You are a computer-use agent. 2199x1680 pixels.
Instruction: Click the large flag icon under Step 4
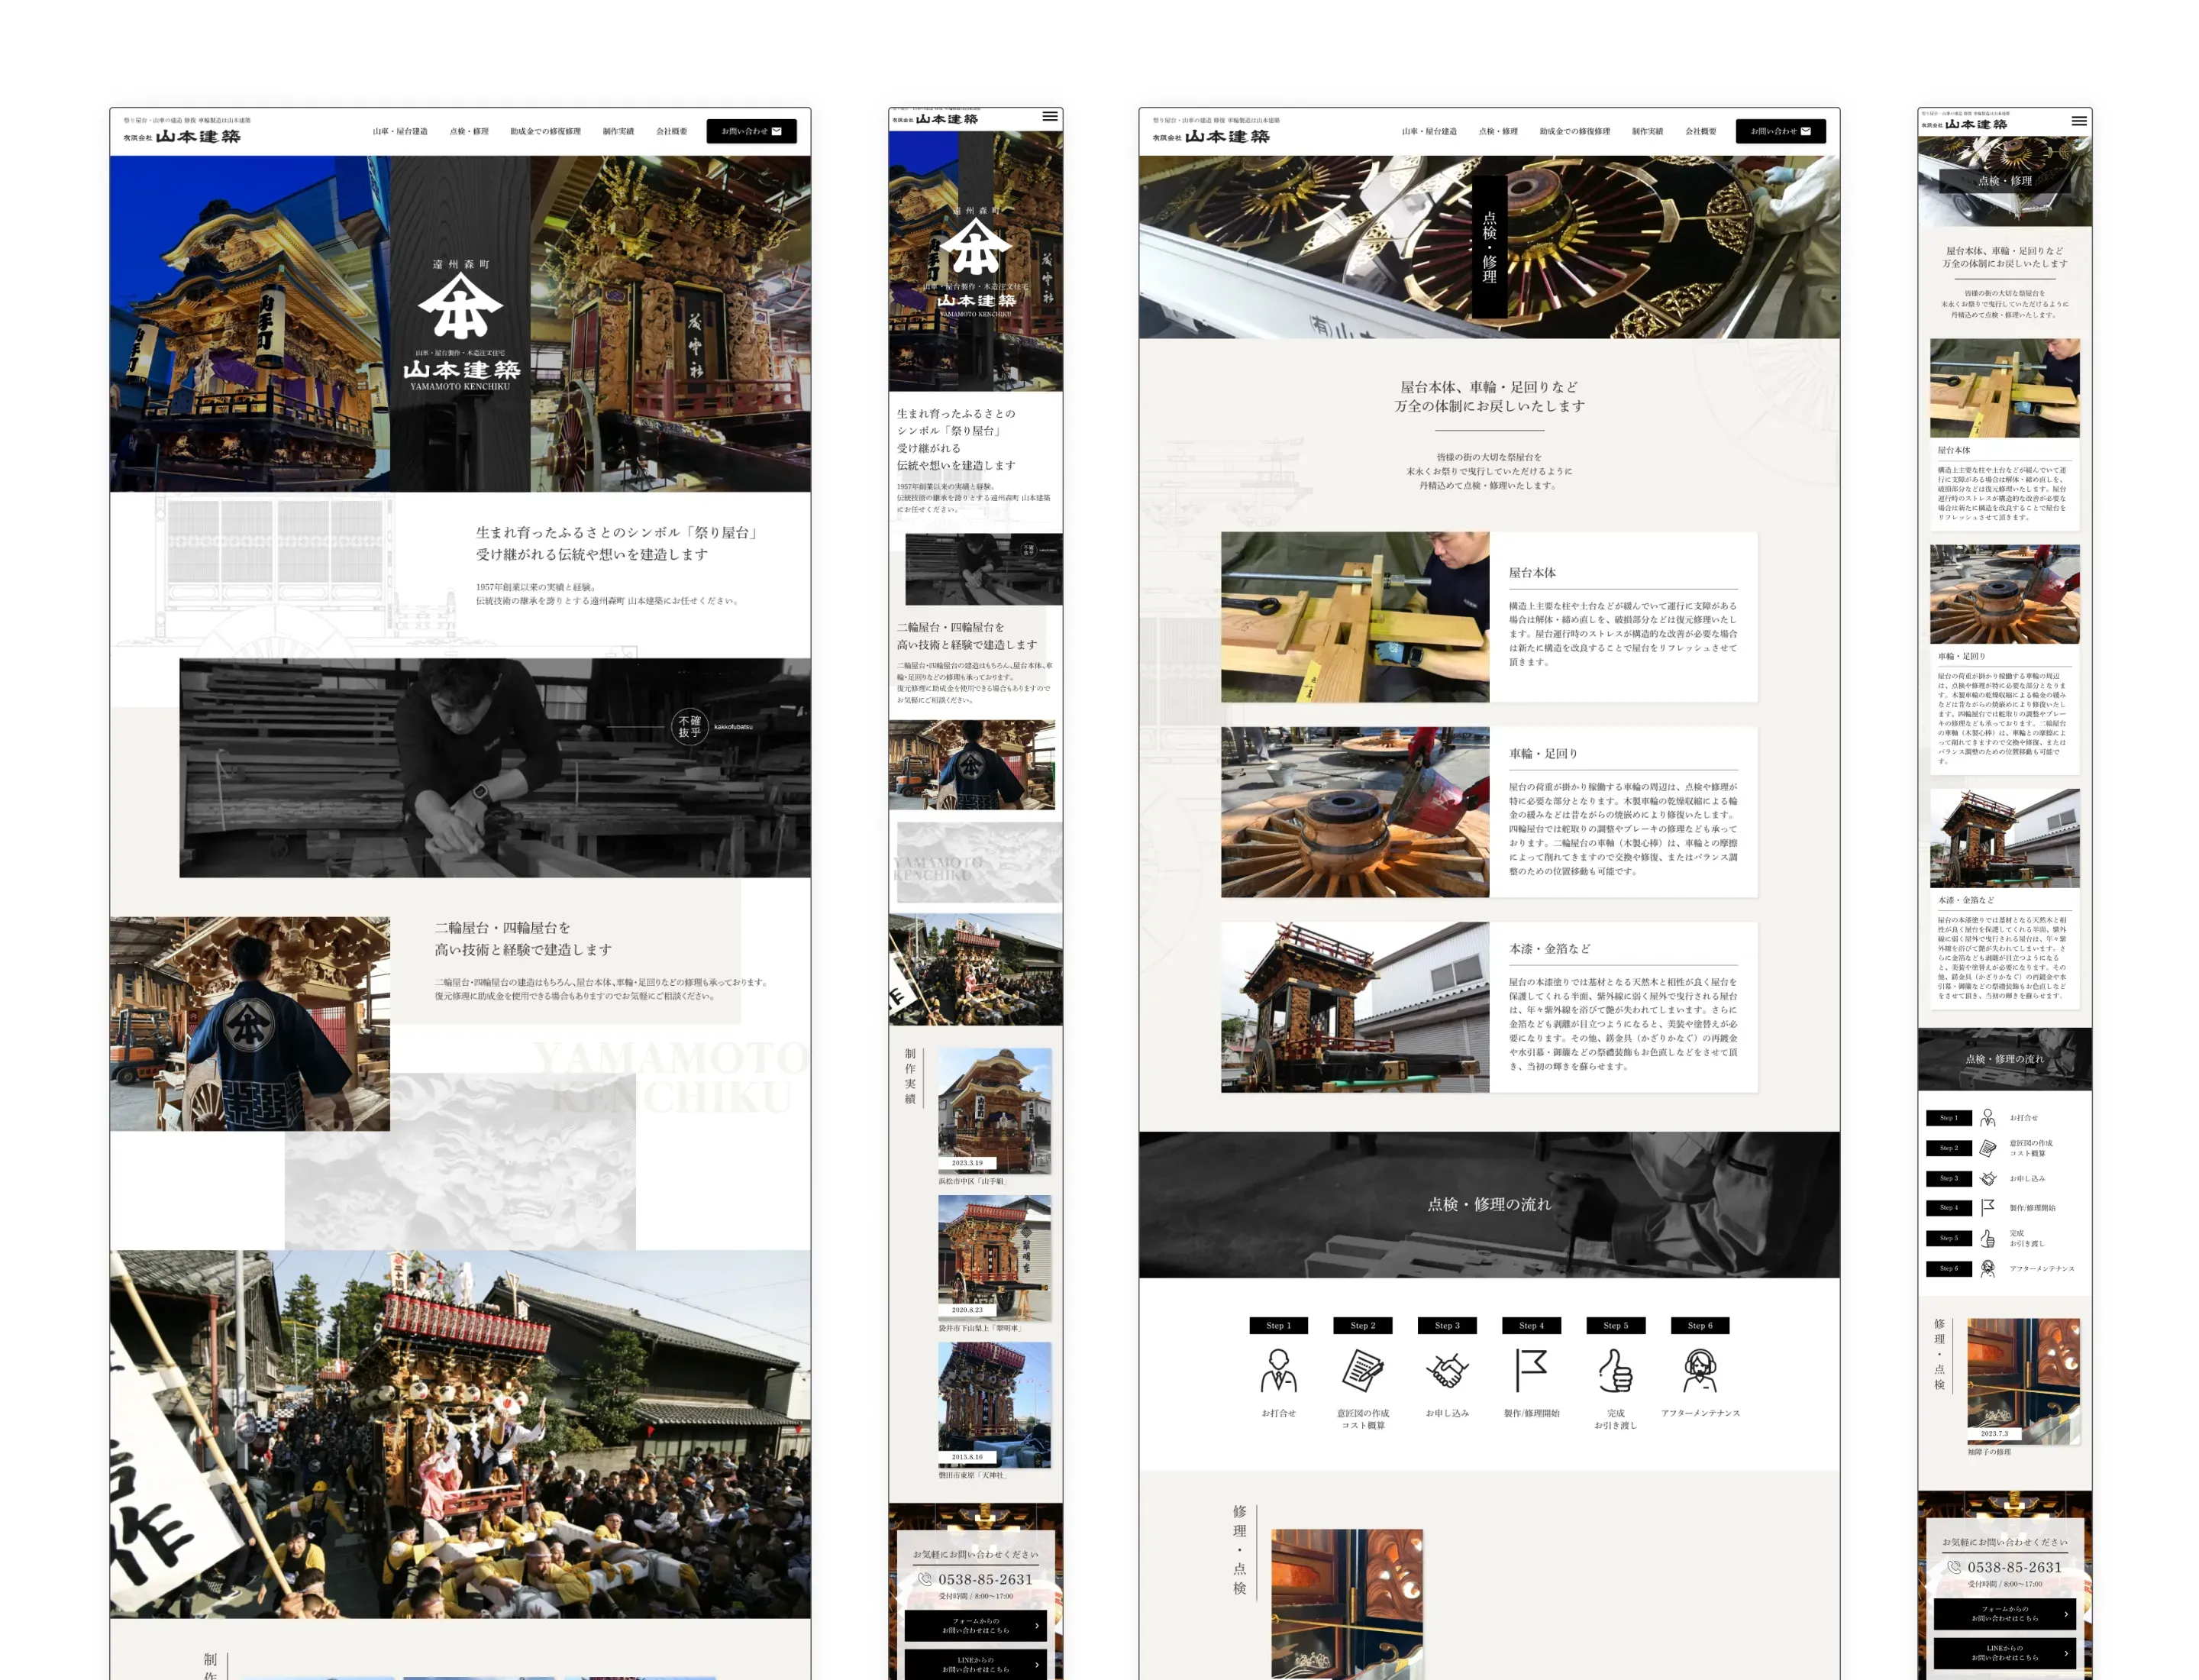tap(1530, 1370)
